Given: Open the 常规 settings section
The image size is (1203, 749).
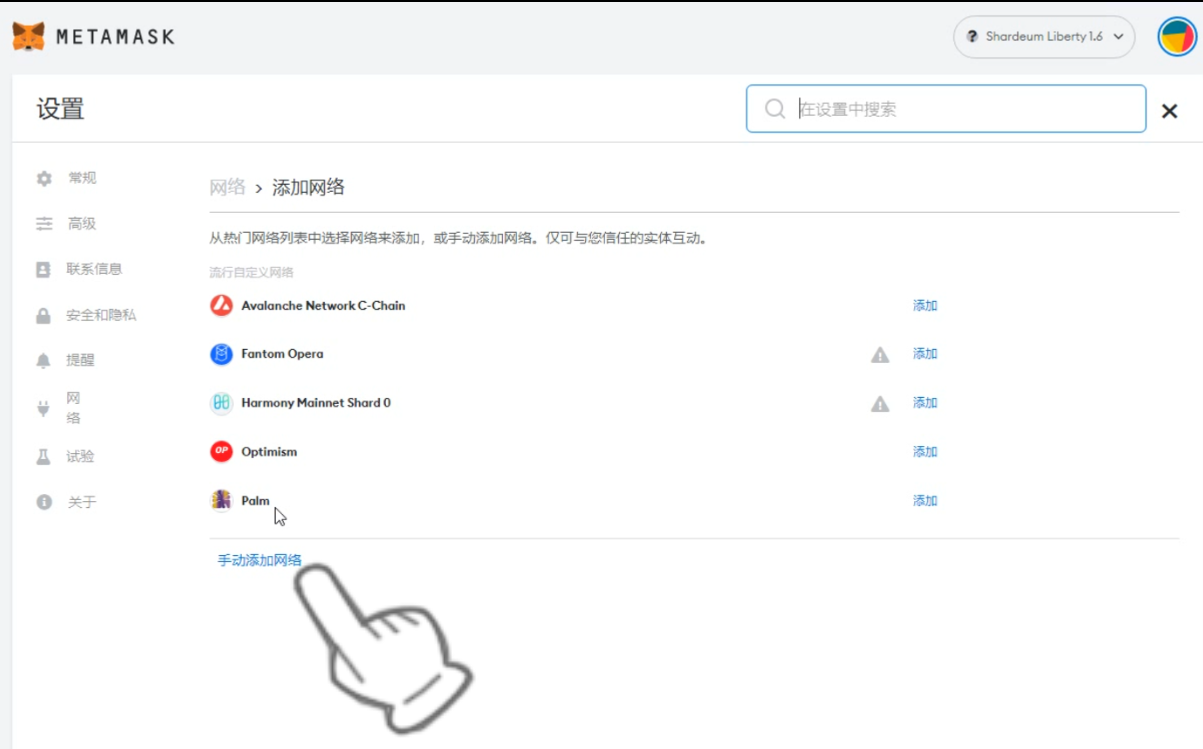Looking at the screenshot, I should tap(80, 177).
